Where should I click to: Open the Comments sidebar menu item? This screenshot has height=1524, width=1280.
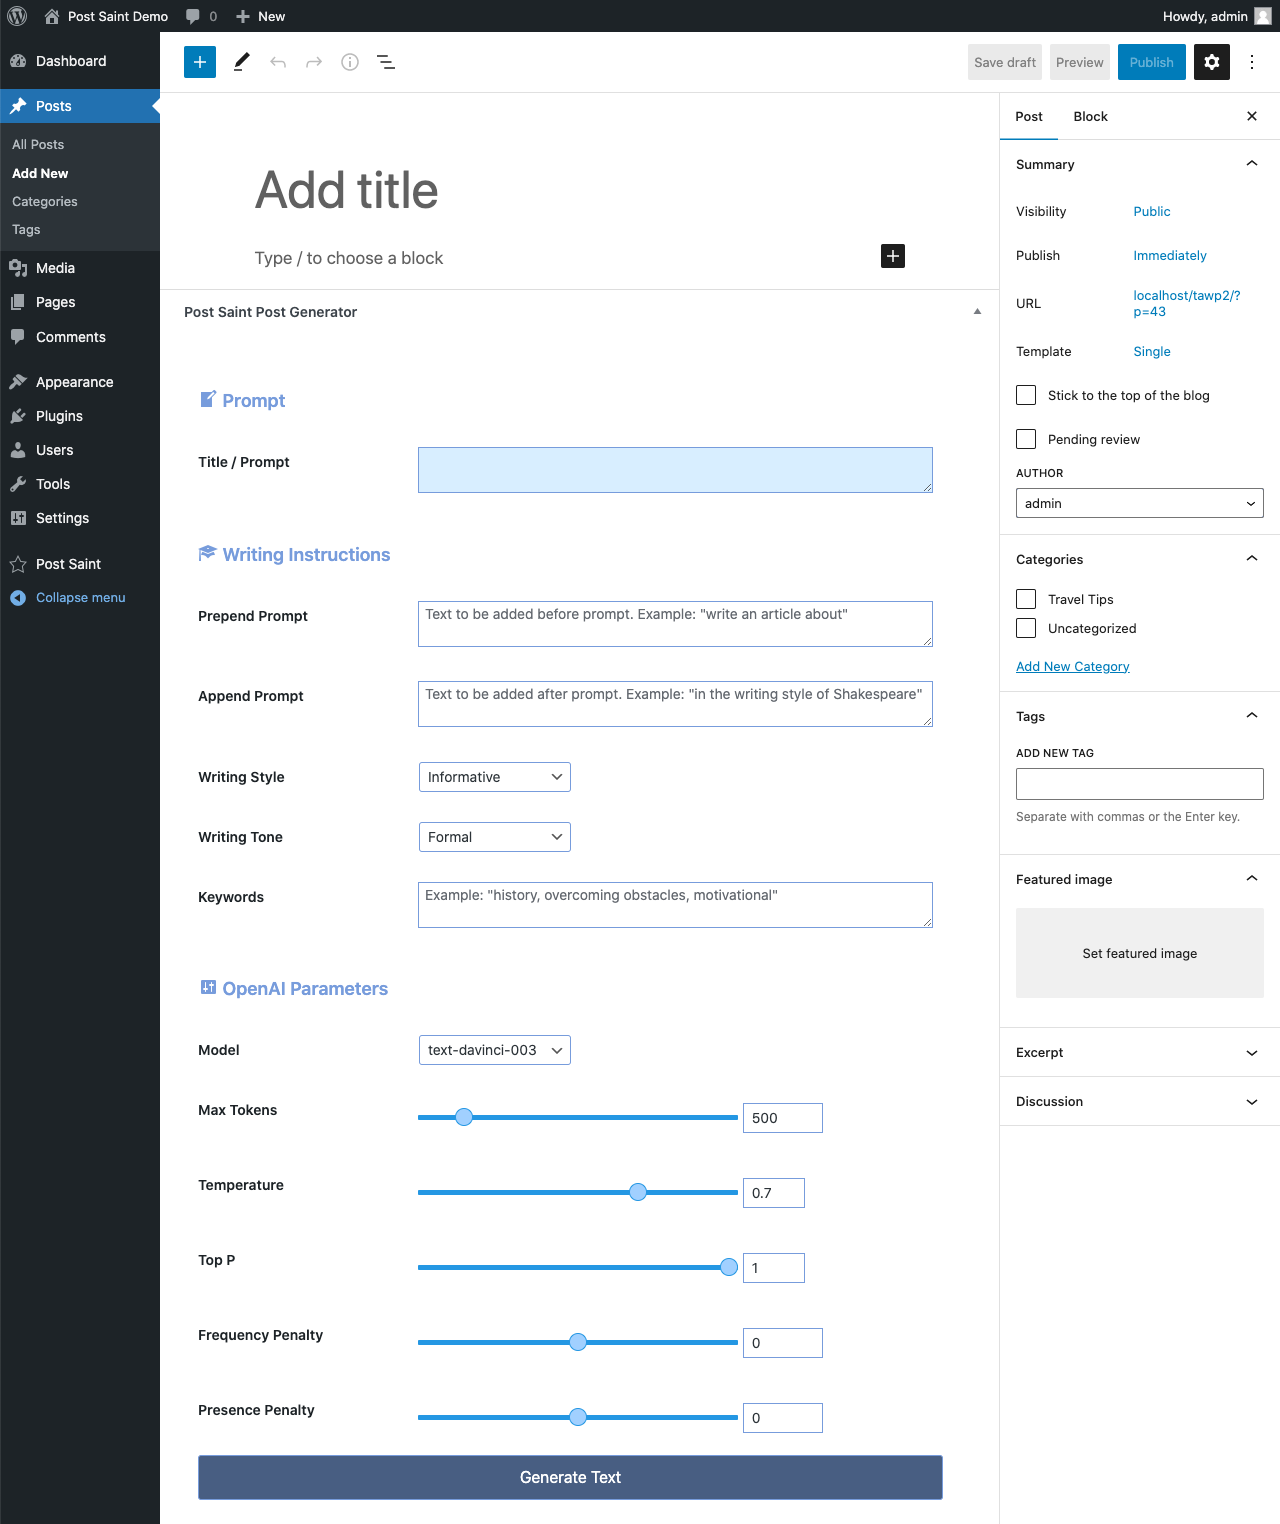point(80,337)
